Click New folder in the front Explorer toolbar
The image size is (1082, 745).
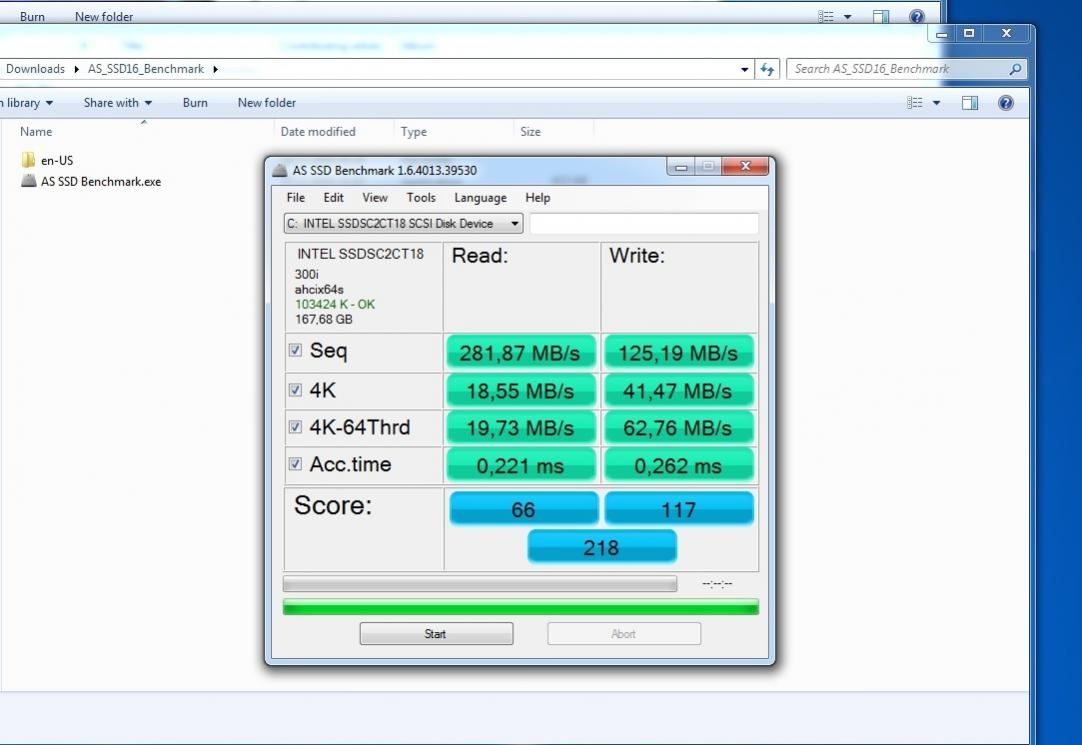point(266,103)
